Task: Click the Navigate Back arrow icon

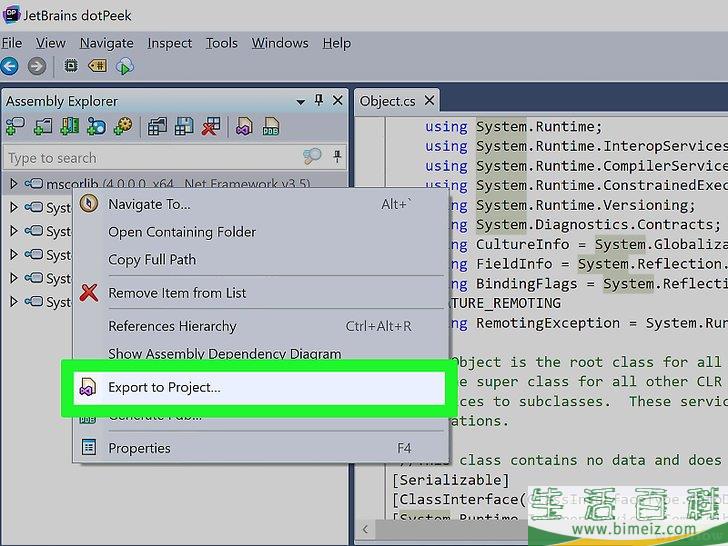Action: click(10, 66)
